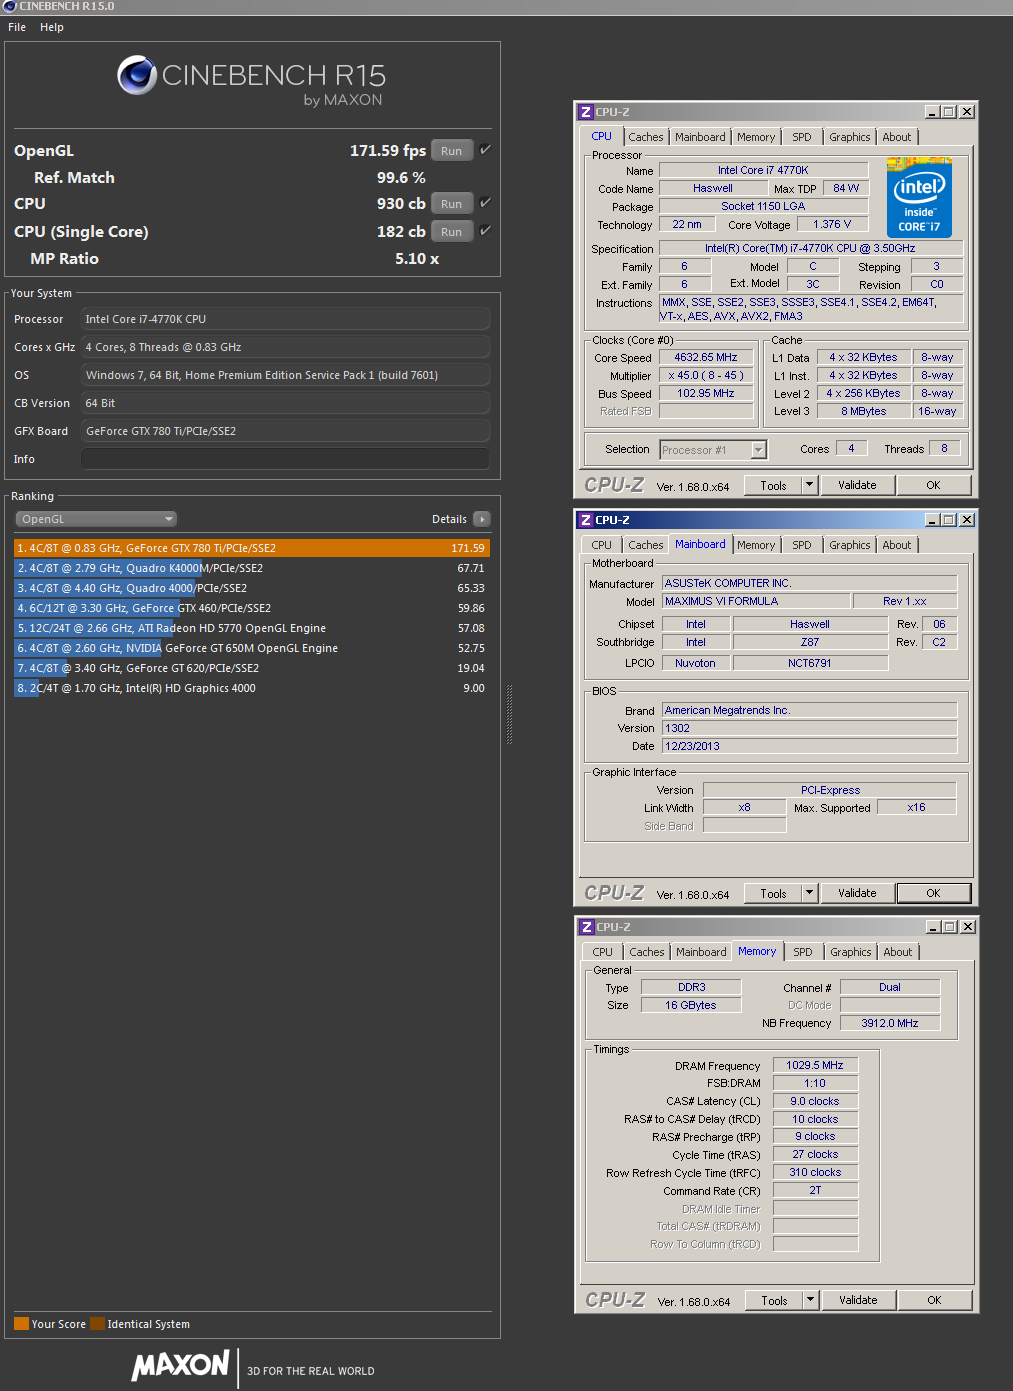Toggle the CPU test checkmark

(485, 203)
